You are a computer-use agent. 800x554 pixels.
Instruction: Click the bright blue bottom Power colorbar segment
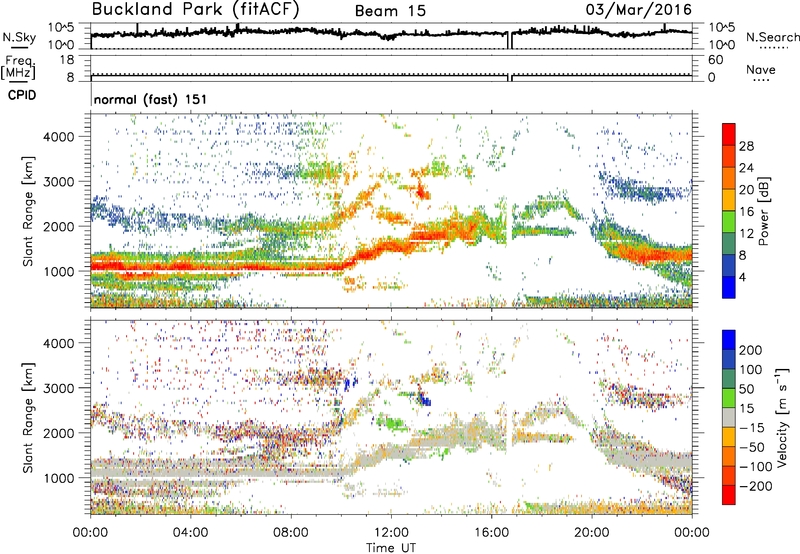pos(729,288)
